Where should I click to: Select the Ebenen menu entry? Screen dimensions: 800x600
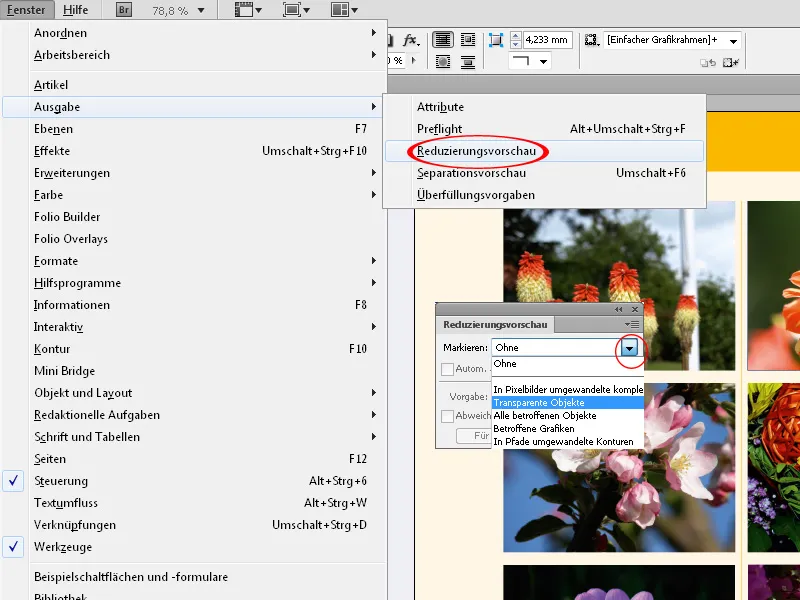point(194,129)
